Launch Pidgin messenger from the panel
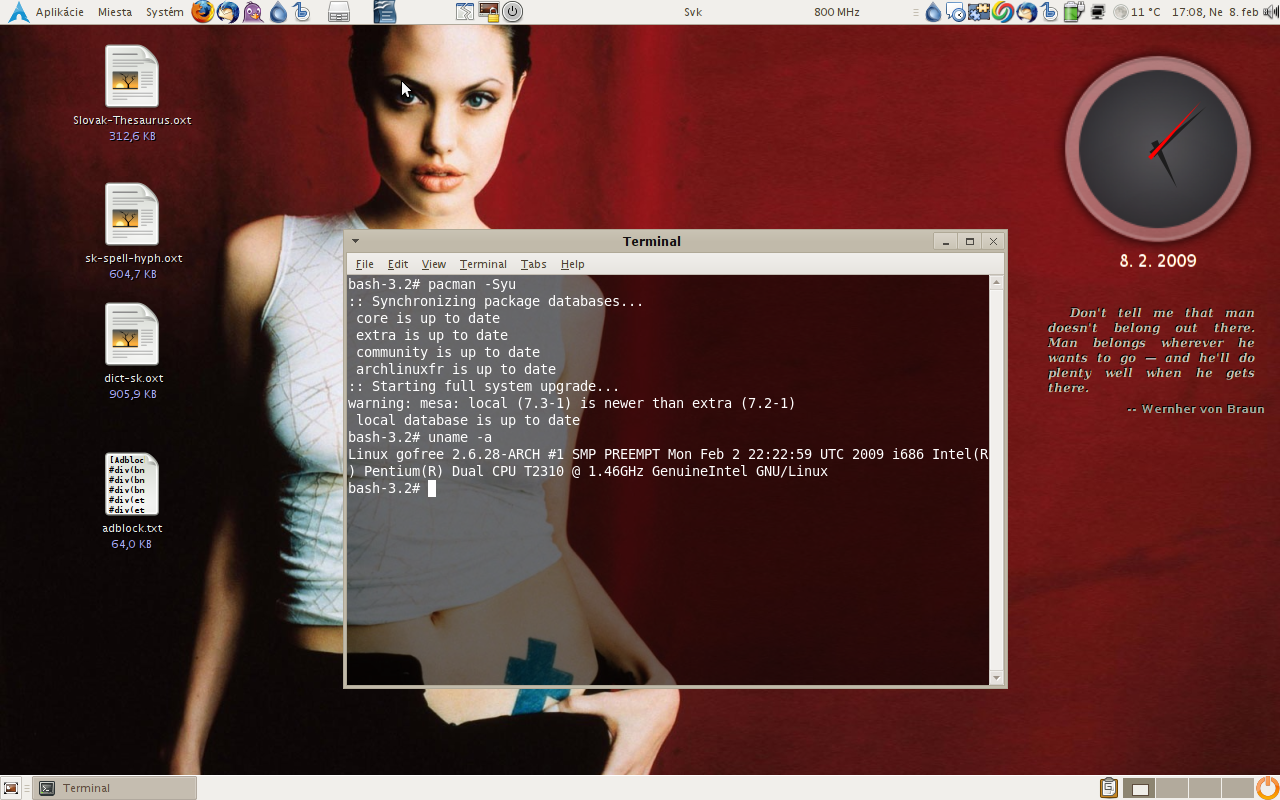Viewport: 1280px width, 800px height. click(x=253, y=12)
